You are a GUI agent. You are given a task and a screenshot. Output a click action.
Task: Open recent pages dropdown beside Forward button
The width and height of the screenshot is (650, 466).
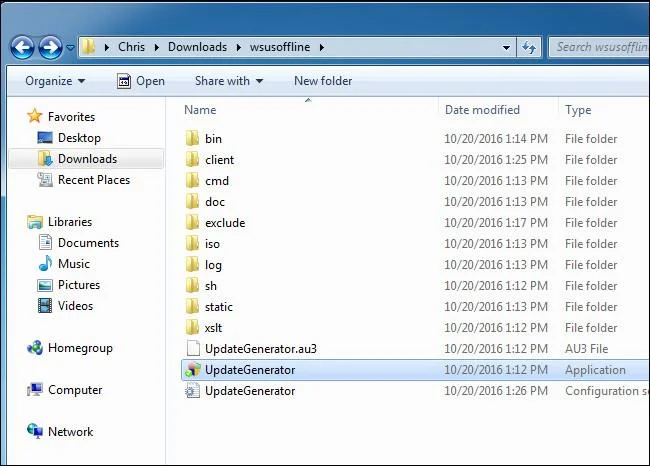pos(70,48)
